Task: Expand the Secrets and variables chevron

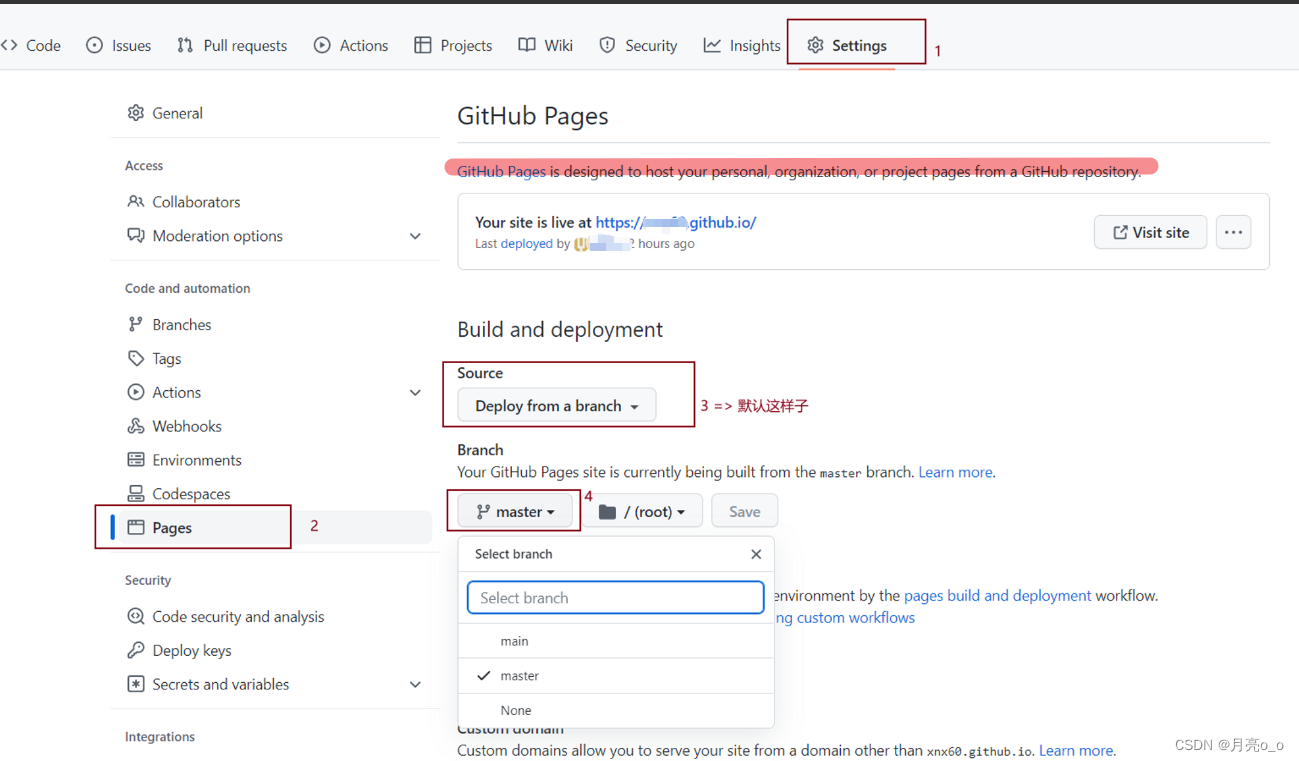Action: [415, 684]
